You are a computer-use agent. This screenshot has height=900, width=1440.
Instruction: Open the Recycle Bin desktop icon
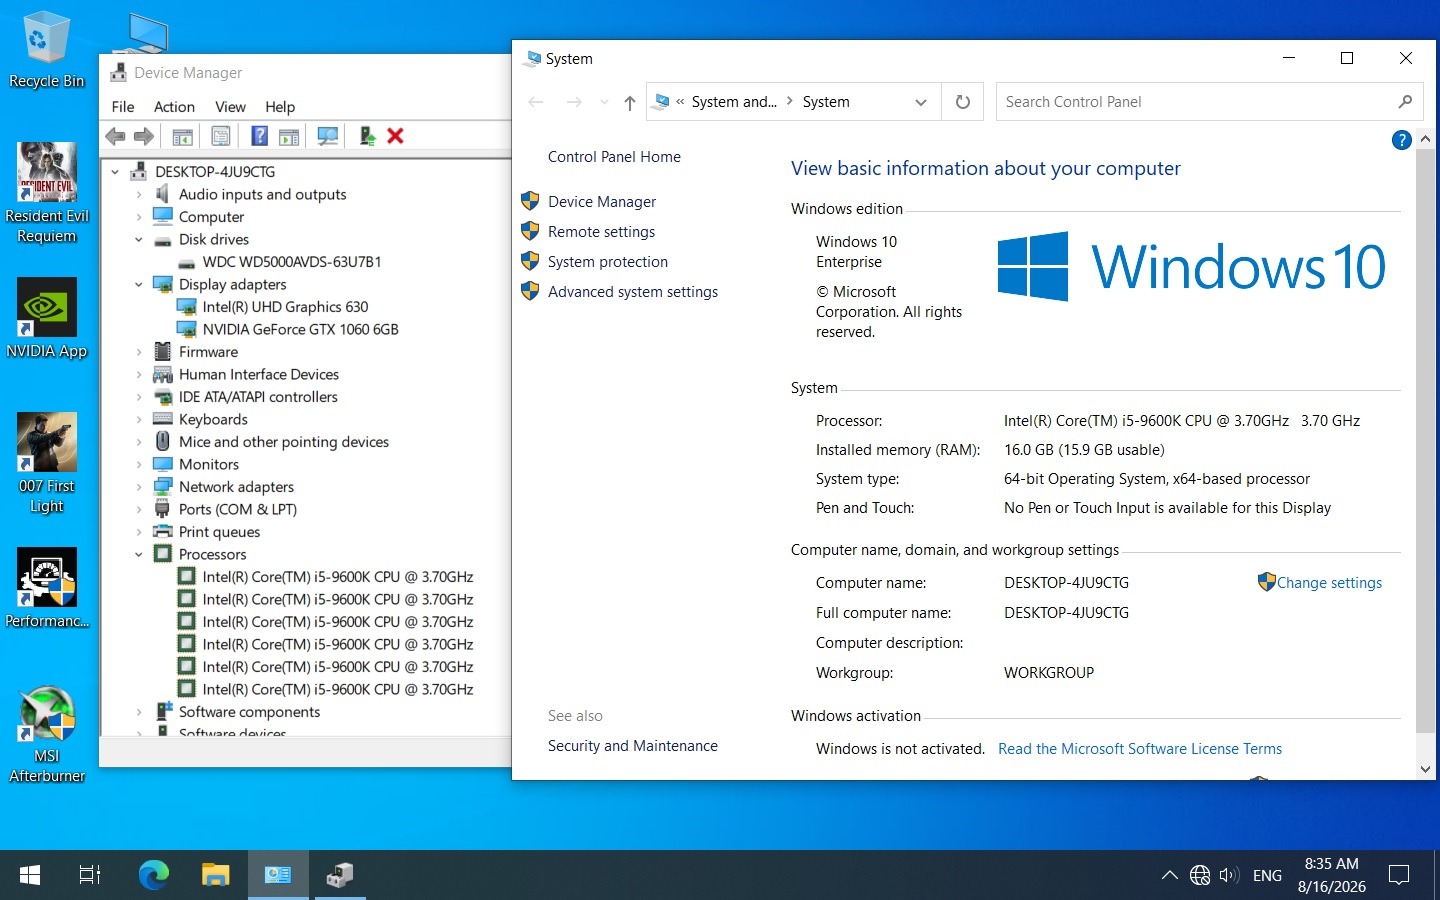click(x=46, y=50)
